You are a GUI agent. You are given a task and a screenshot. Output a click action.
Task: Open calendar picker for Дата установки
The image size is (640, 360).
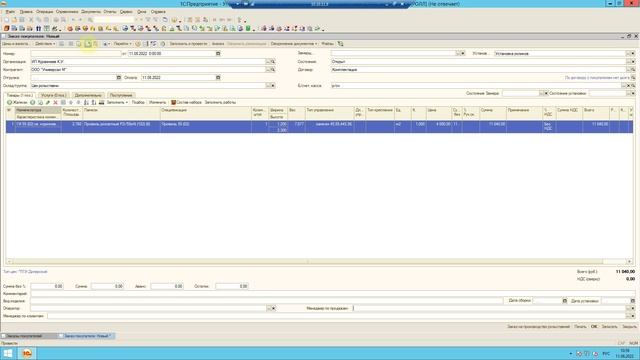point(633,301)
